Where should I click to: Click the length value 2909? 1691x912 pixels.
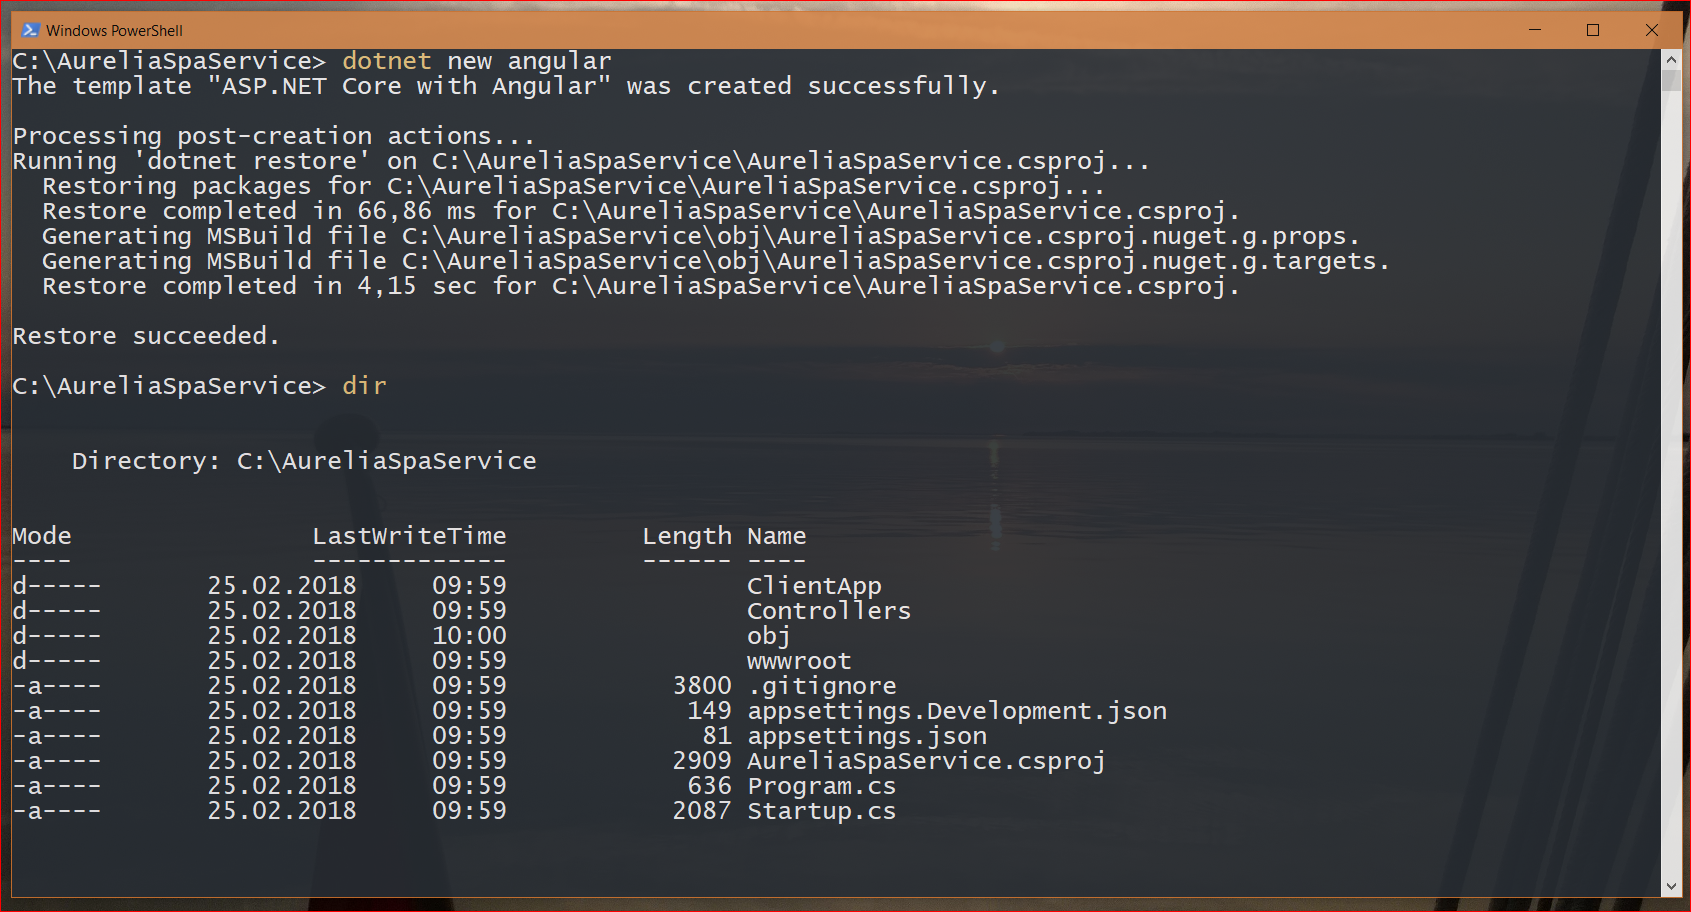click(x=702, y=761)
